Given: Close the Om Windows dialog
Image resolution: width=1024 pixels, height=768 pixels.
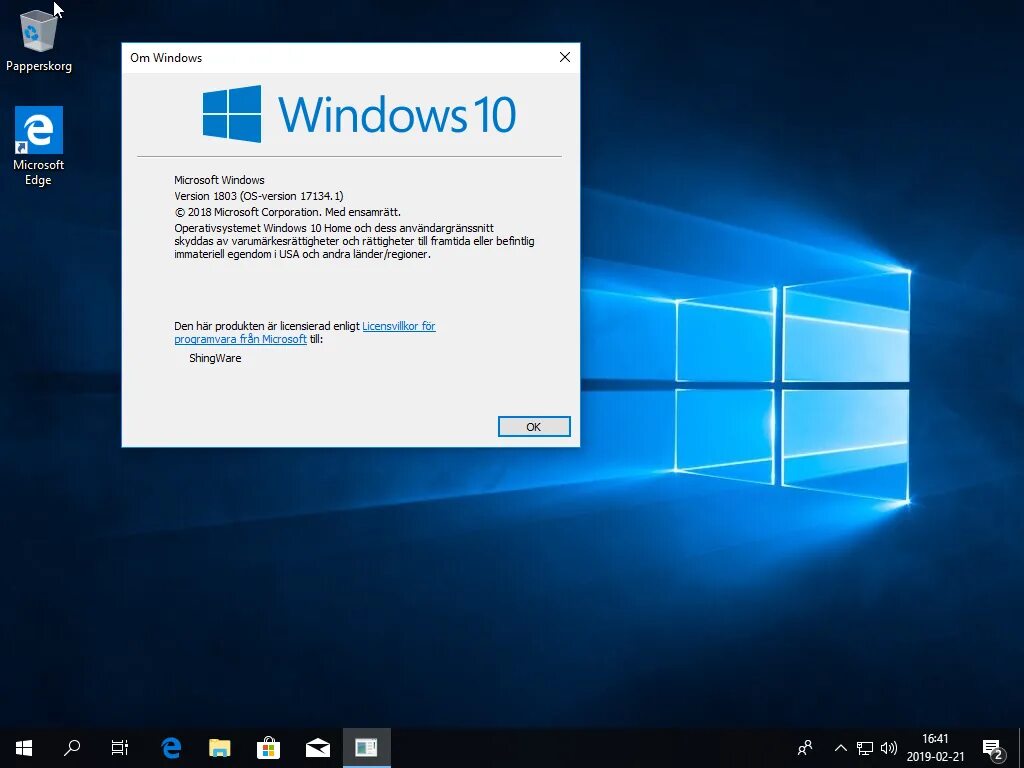Looking at the screenshot, I should pos(565,57).
